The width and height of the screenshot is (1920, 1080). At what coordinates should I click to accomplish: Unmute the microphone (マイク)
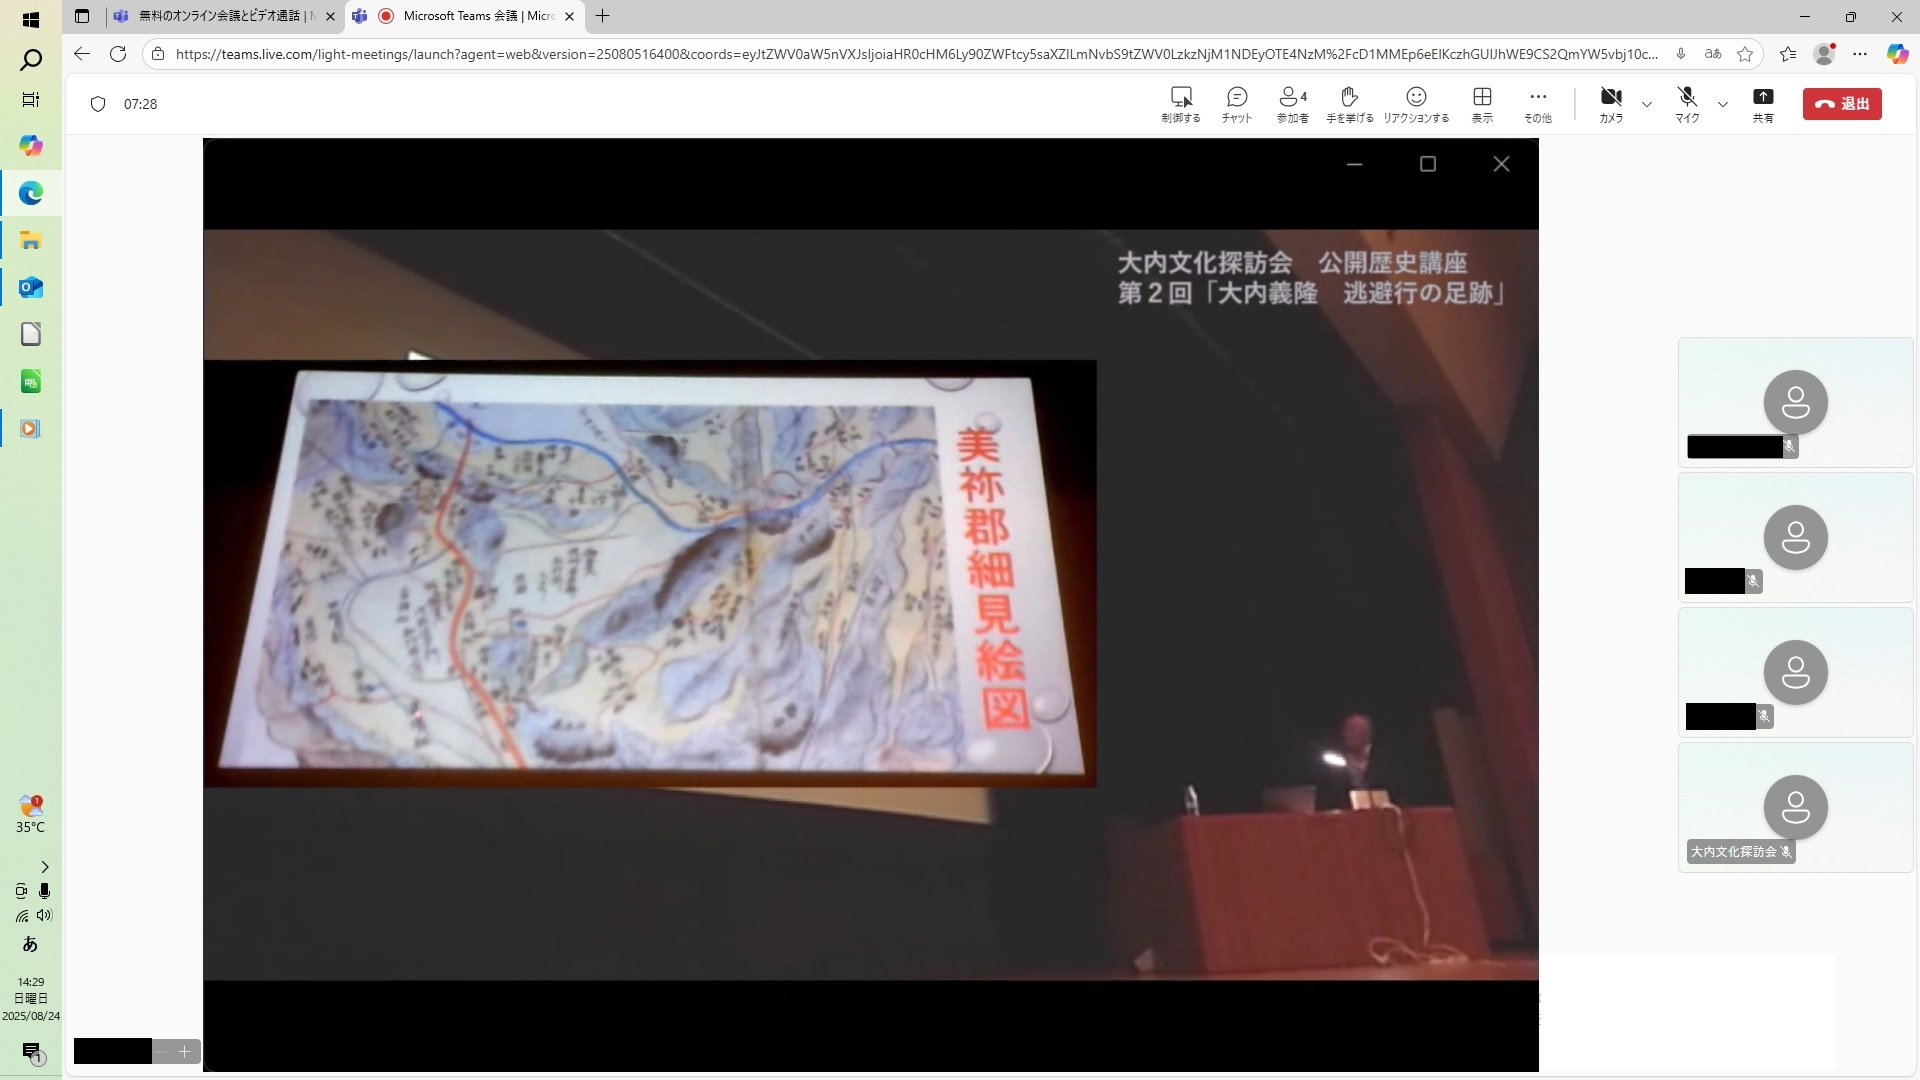click(1688, 104)
